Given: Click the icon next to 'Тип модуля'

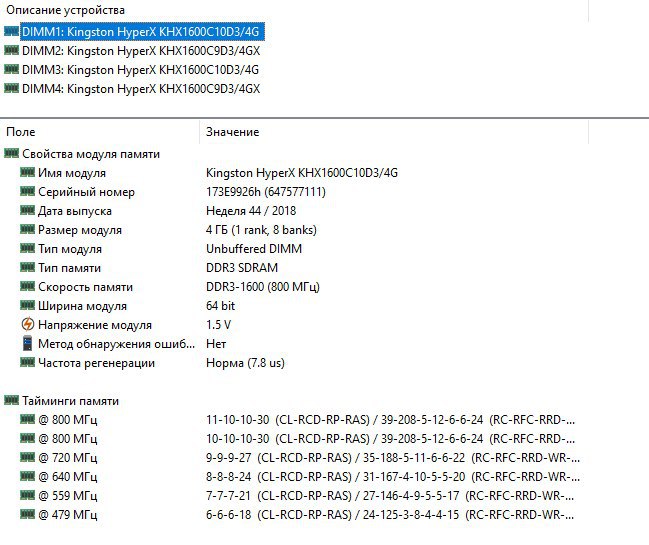Looking at the screenshot, I should 27,248.
